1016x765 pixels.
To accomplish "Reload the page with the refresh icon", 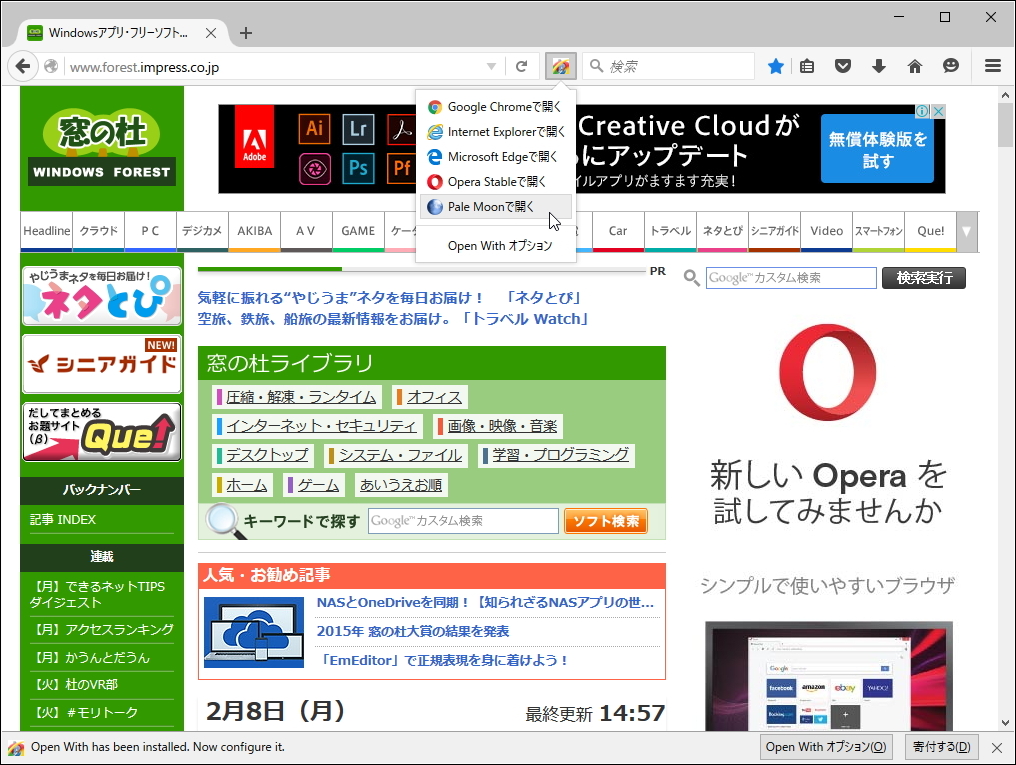I will point(522,65).
